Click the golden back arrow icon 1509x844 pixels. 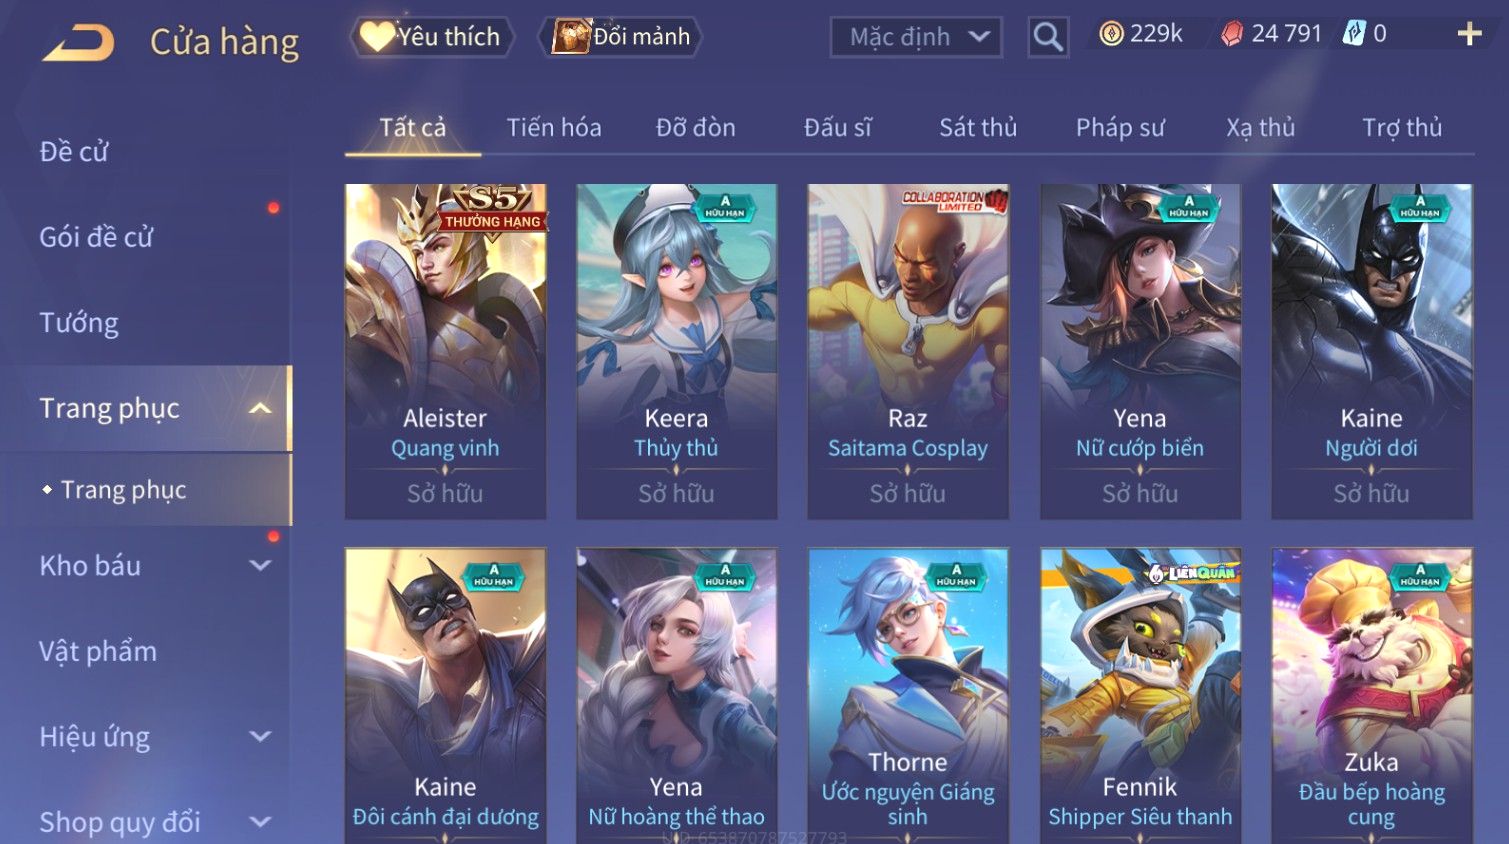79,43
